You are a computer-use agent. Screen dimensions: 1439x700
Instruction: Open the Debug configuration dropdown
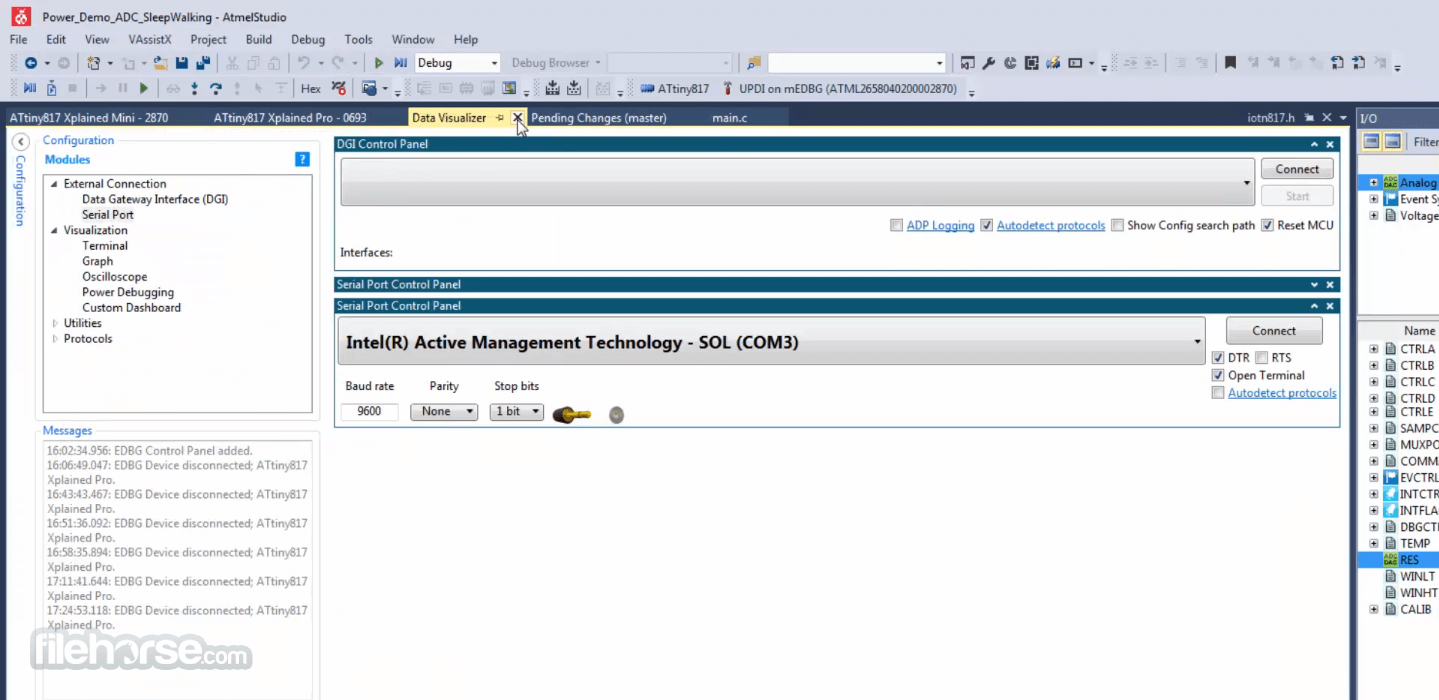coord(457,63)
